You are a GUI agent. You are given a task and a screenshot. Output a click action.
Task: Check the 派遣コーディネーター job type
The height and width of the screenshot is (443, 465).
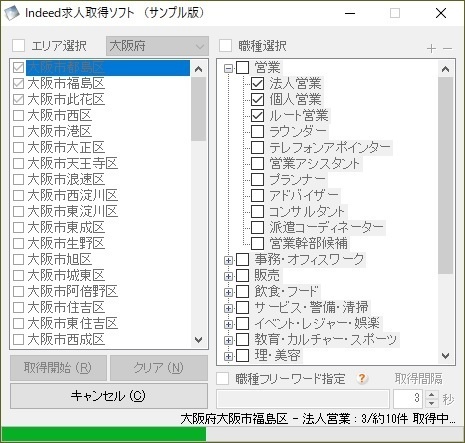pos(257,227)
